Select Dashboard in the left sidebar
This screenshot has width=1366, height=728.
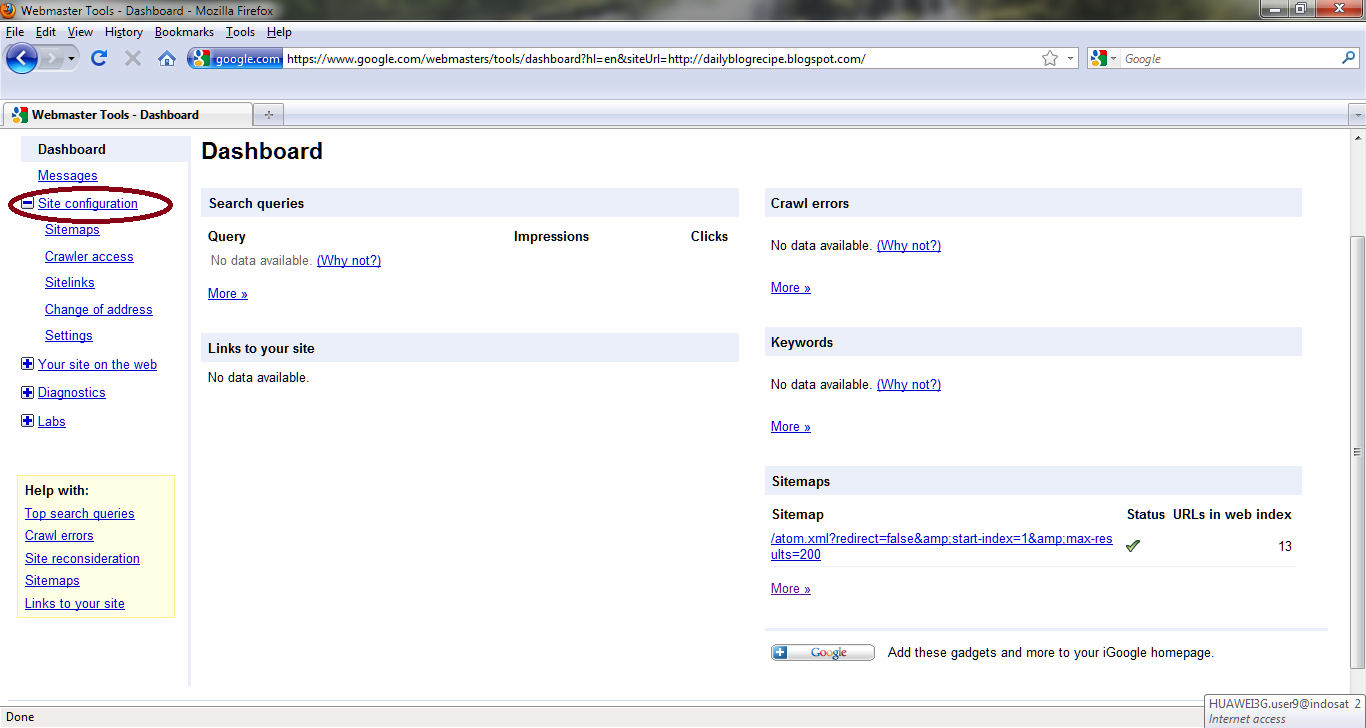(72, 149)
